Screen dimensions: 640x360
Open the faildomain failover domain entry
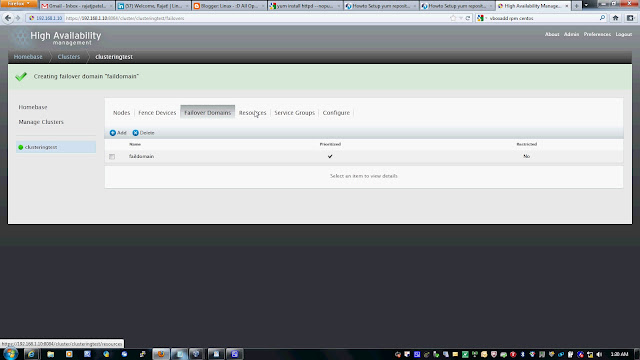coord(141,156)
